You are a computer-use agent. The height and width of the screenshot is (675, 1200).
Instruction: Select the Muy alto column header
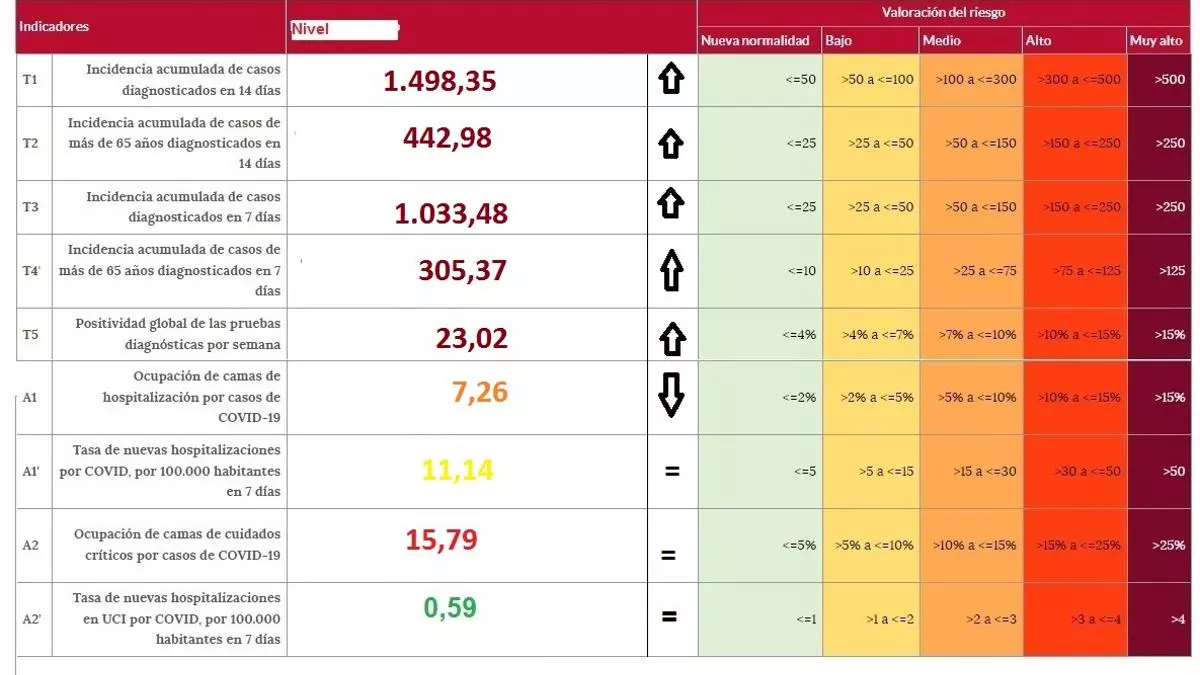point(1156,41)
